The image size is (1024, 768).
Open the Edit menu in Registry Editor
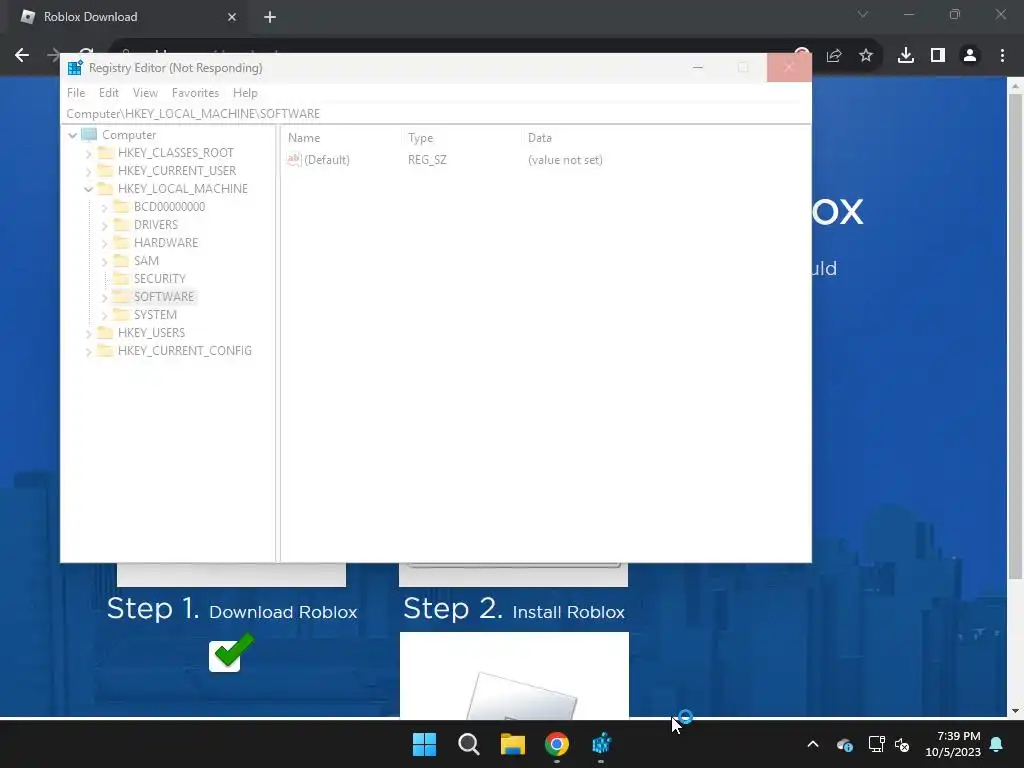tap(108, 93)
